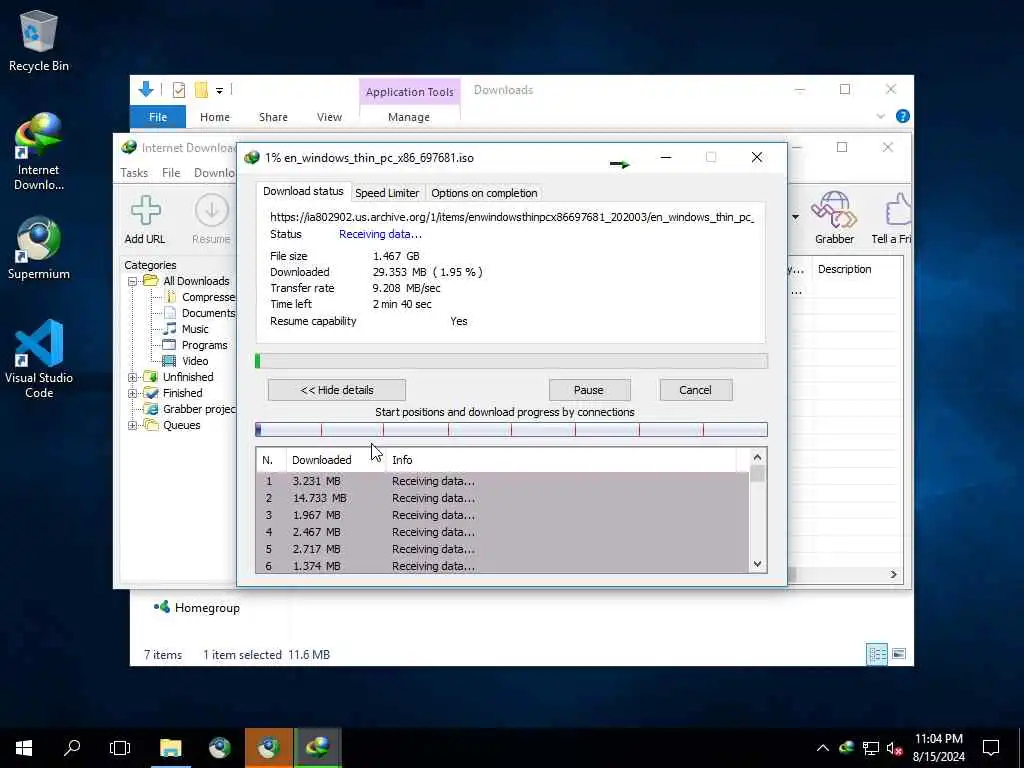Expand the Unfinished tree node

tap(133, 377)
